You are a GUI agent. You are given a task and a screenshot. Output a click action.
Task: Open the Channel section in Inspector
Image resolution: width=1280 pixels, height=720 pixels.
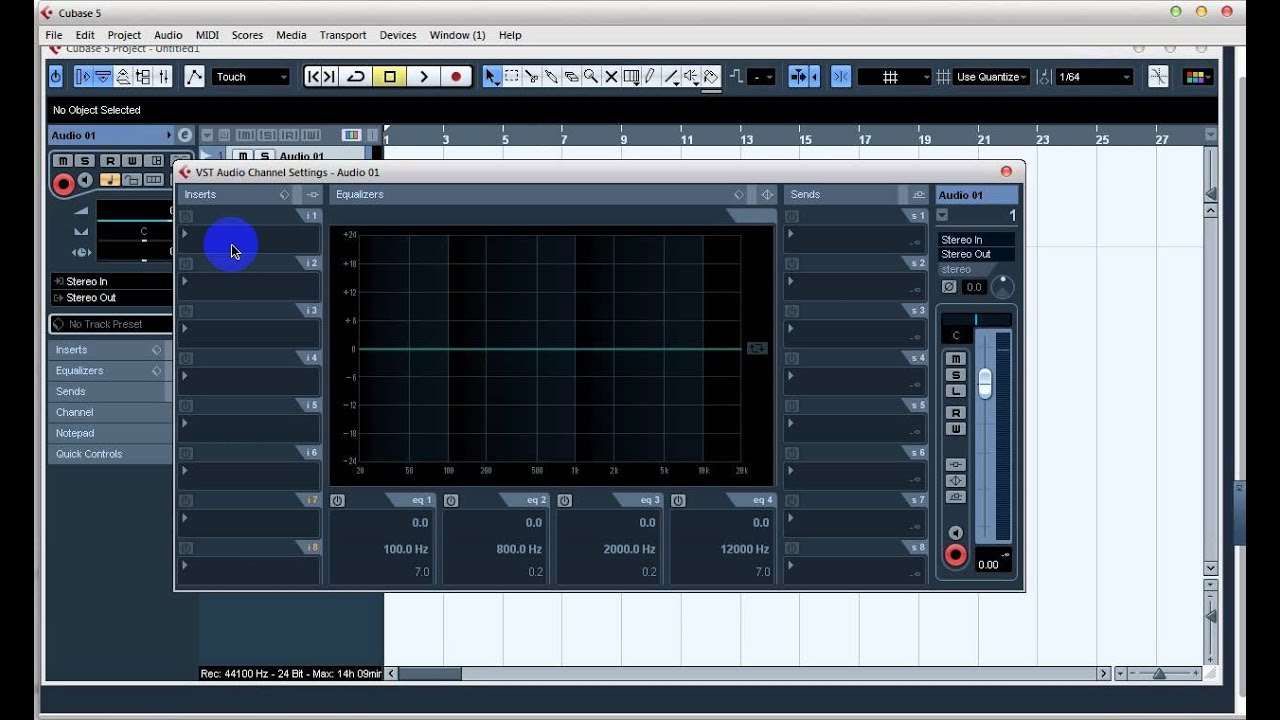(108, 413)
